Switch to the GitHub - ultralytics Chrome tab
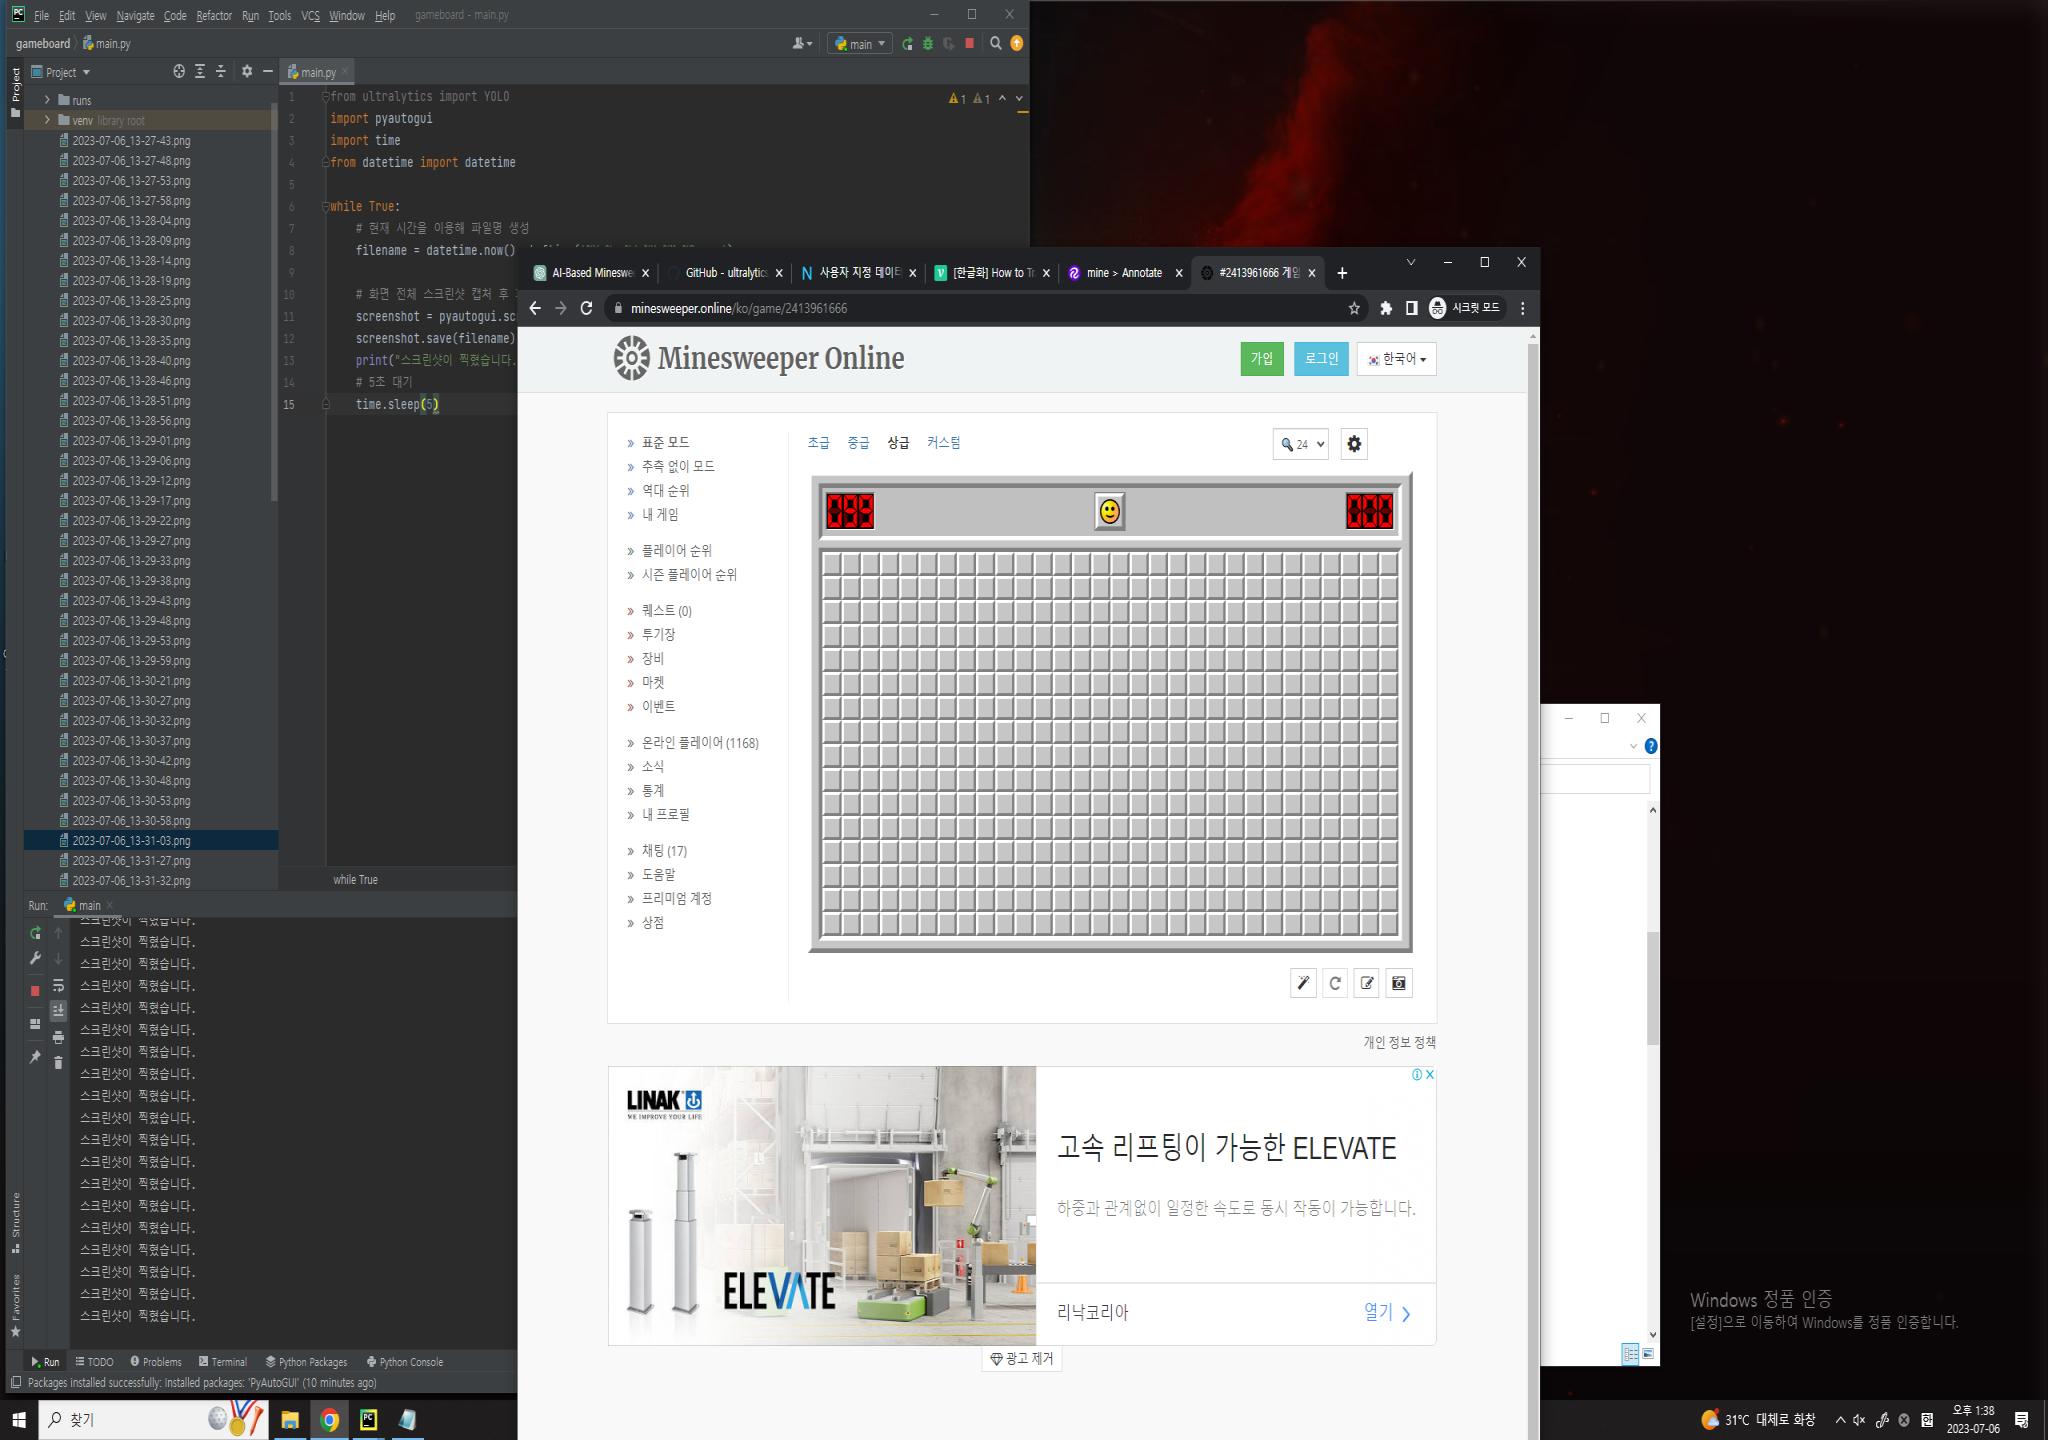Viewport: 2048px width, 1440px height. click(x=726, y=273)
